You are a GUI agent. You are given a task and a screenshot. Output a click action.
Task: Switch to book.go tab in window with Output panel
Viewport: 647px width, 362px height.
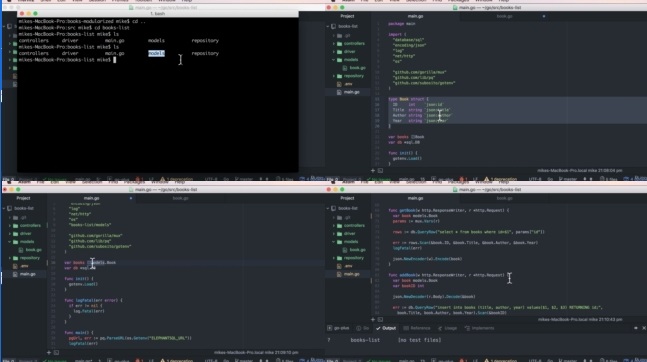[x=504, y=198]
